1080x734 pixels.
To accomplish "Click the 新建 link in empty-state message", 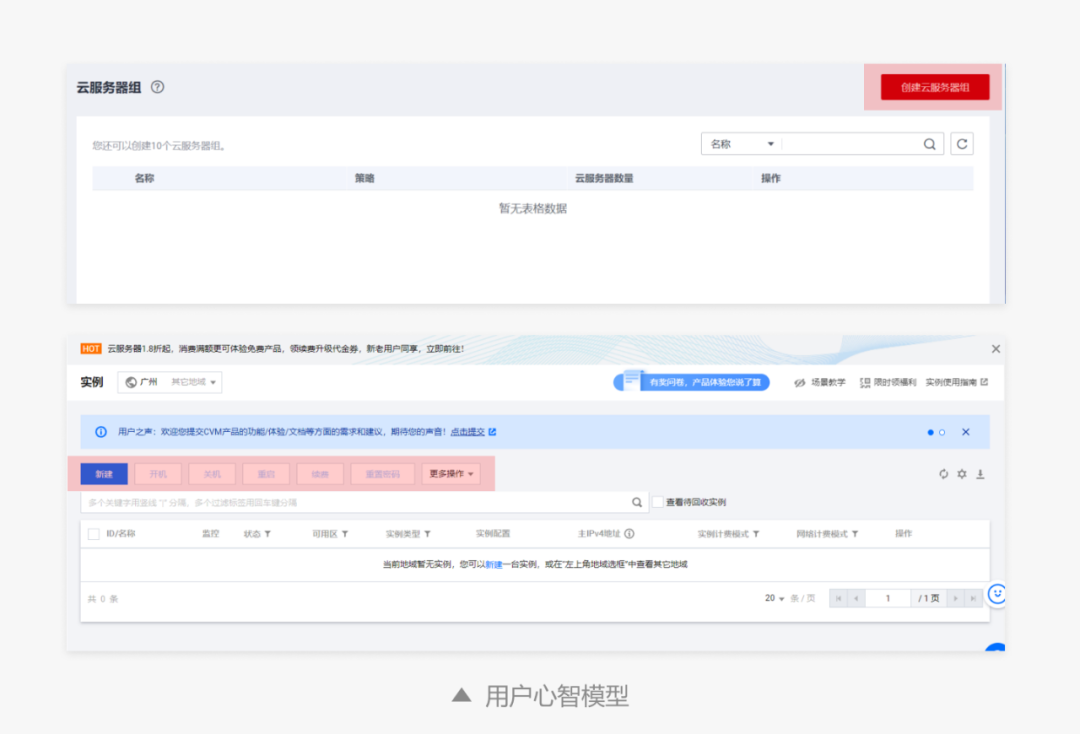I will pyautogui.click(x=494, y=565).
